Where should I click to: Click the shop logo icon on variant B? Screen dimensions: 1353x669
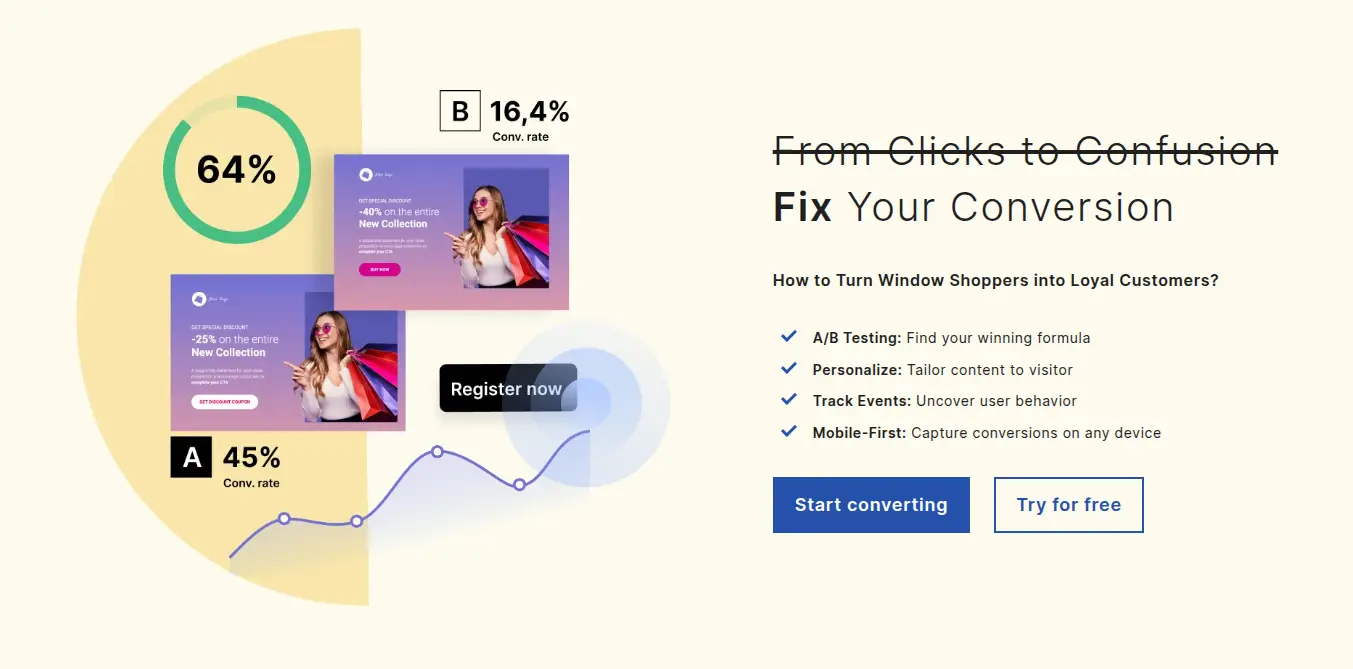point(364,175)
